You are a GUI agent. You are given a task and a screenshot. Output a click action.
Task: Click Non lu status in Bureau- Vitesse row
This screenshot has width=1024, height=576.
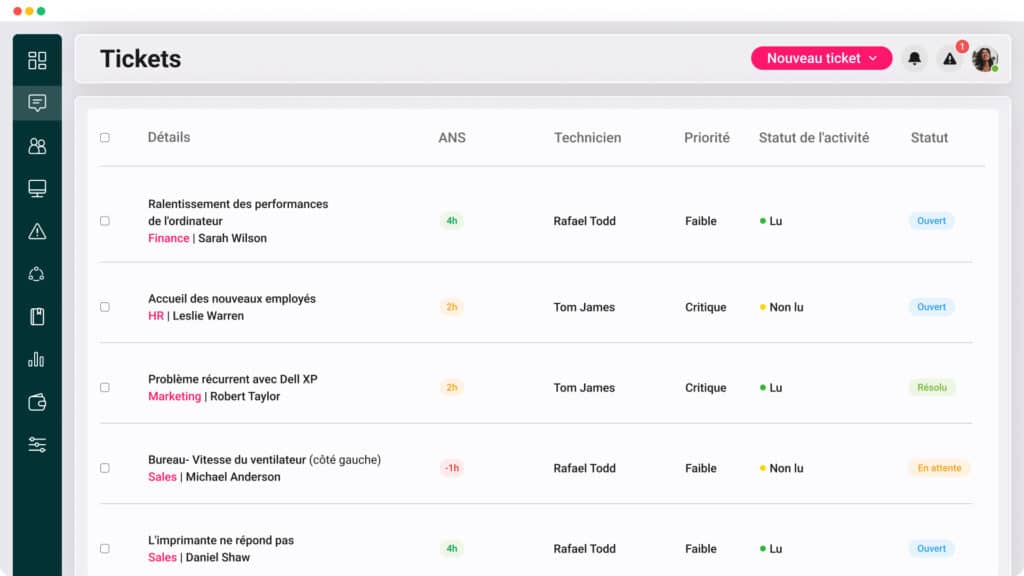[782, 468]
